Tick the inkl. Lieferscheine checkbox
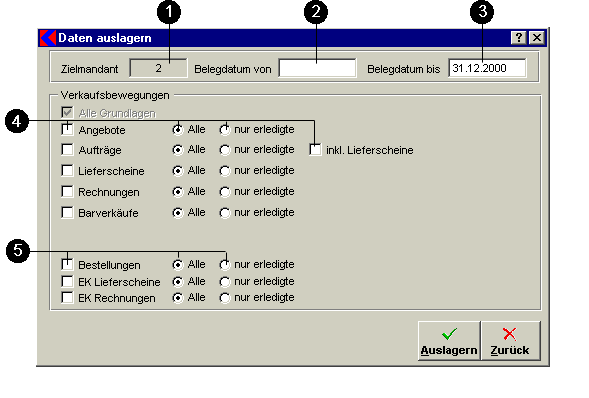The height and width of the screenshot is (398, 589). pos(316,150)
